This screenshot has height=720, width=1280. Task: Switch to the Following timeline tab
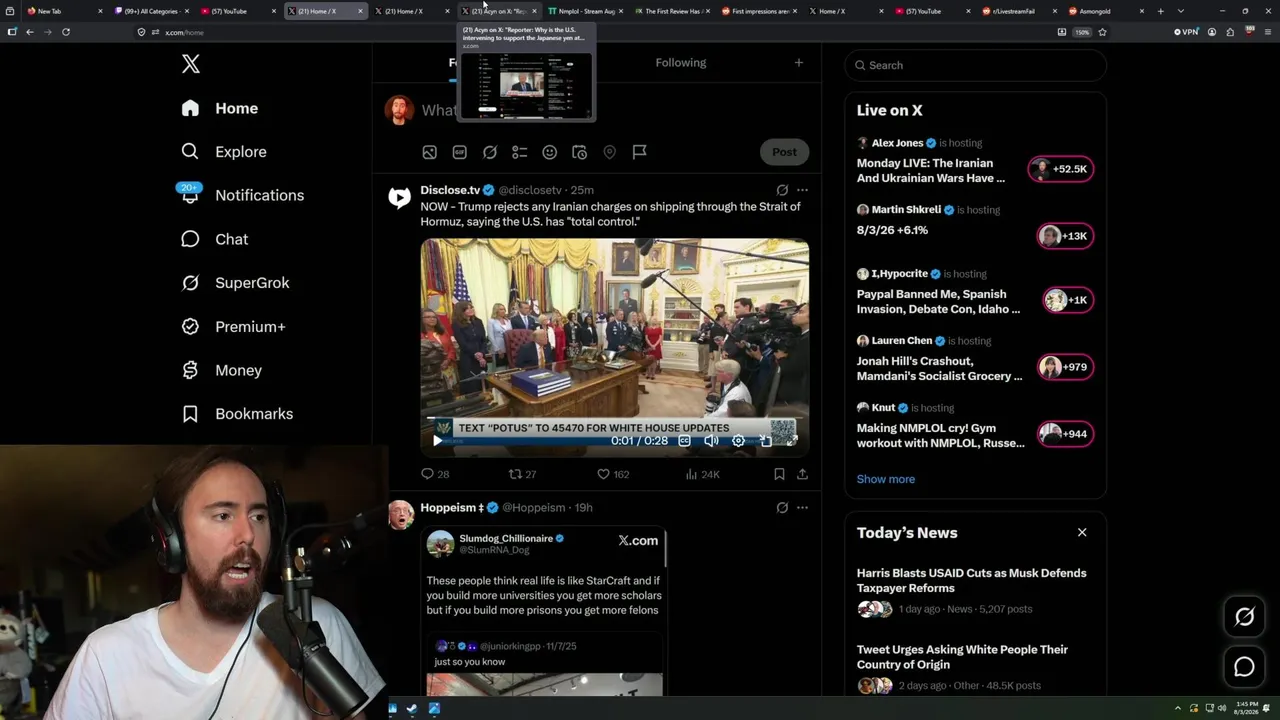(681, 63)
